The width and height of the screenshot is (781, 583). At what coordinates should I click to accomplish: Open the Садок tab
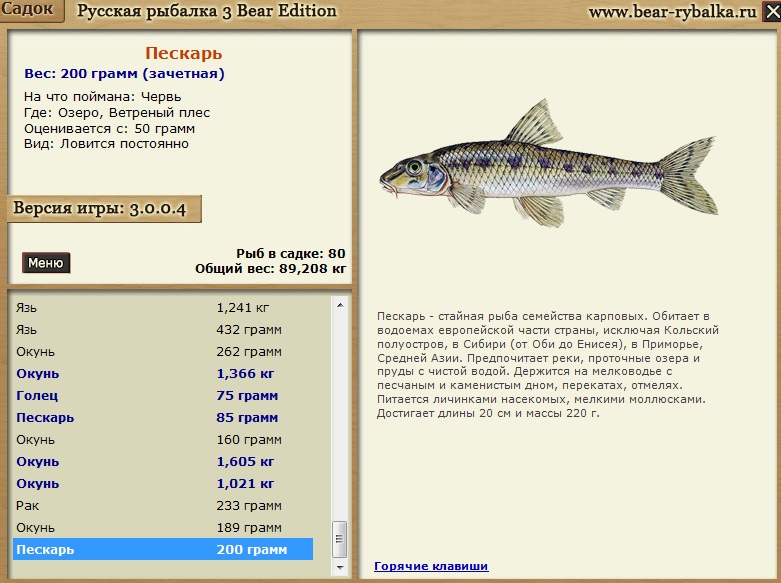click(x=31, y=10)
